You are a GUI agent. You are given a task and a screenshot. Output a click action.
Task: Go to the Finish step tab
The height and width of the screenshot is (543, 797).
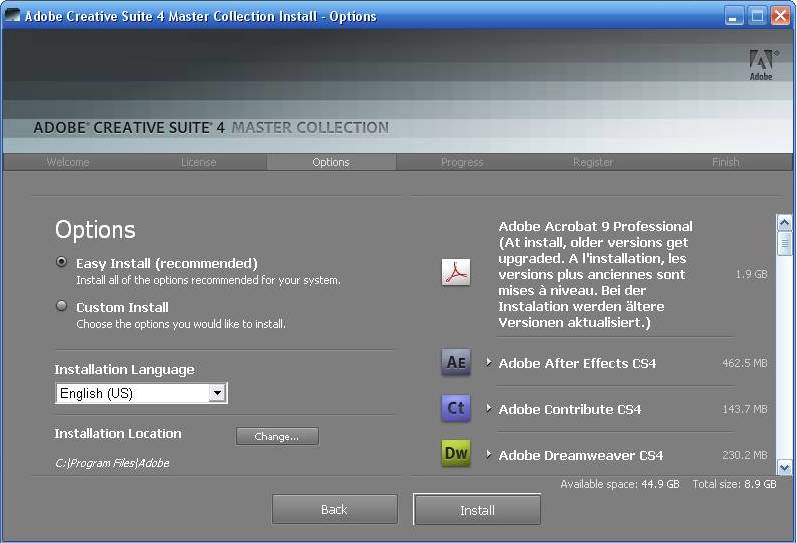[725, 162]
